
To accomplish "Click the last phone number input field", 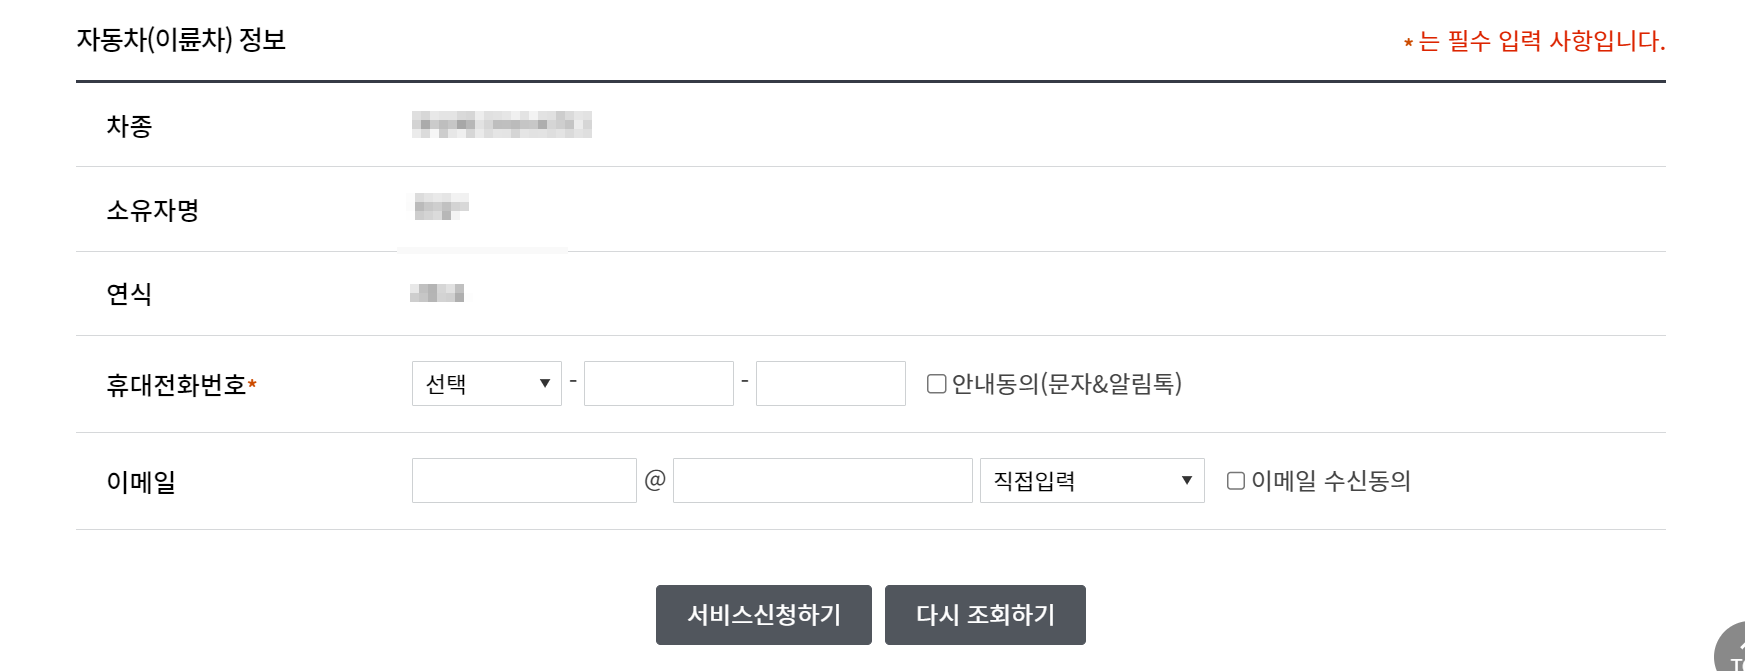I will click(x=830, y=383).
